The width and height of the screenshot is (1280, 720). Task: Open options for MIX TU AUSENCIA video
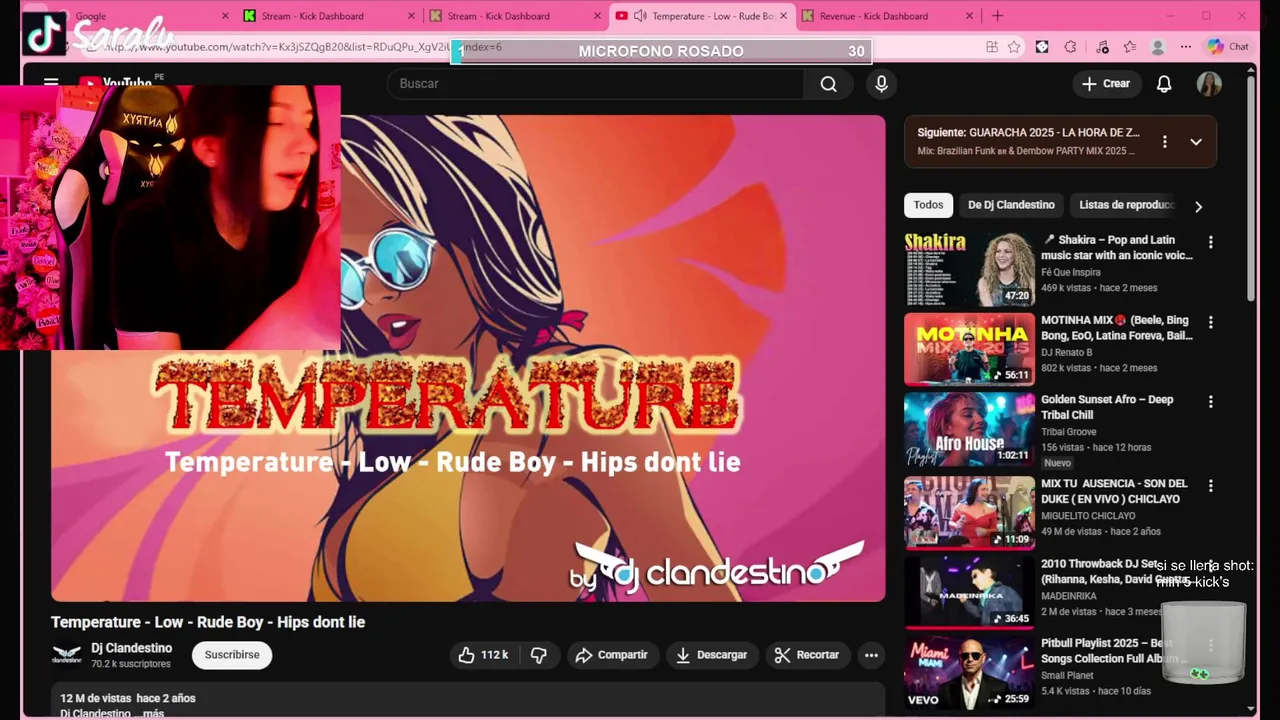coord(1210,486)
